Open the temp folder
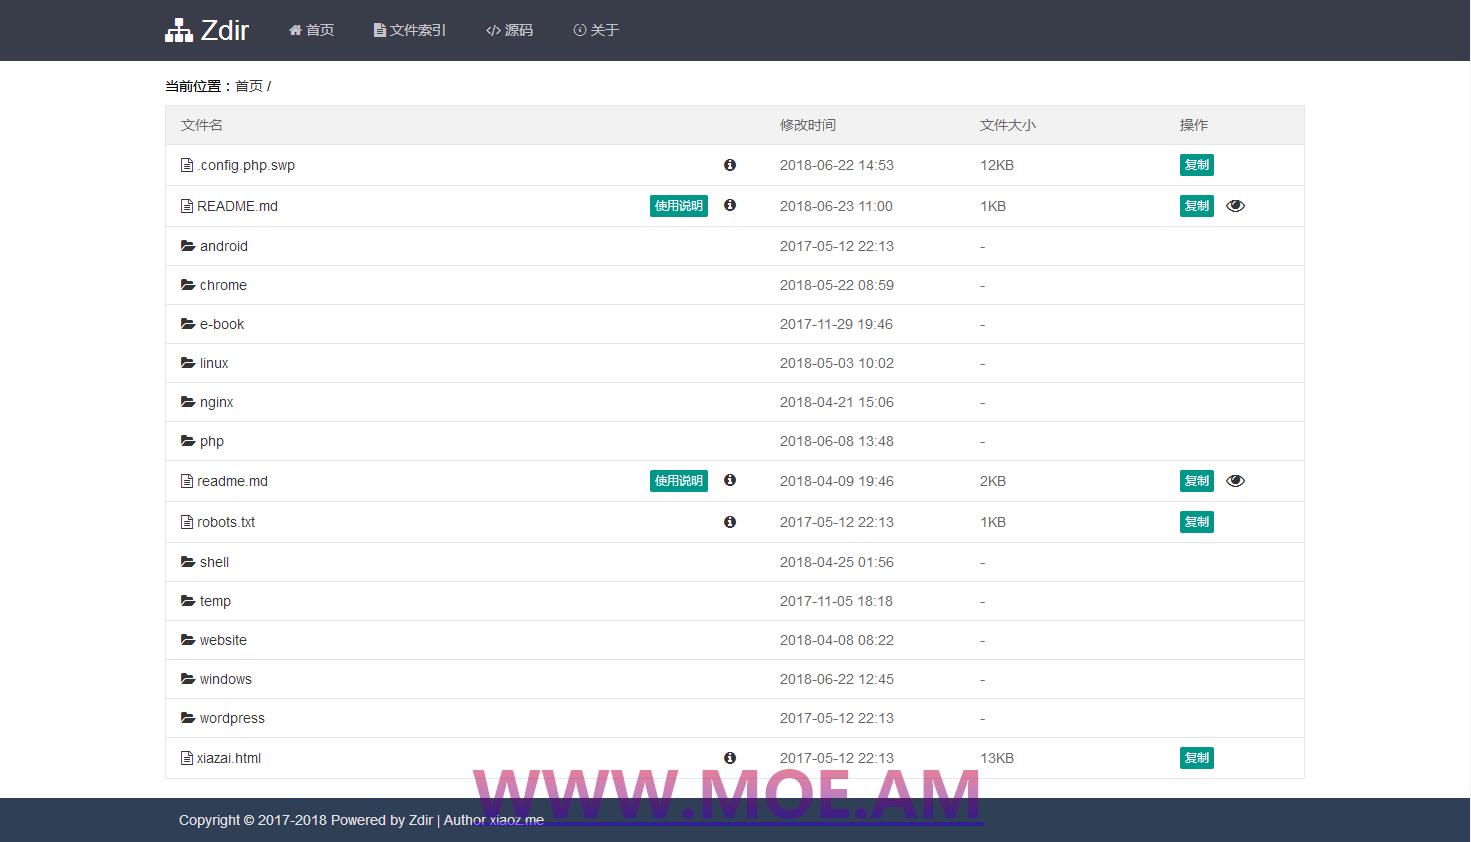The image size is (1471, 842). [215, 601]
